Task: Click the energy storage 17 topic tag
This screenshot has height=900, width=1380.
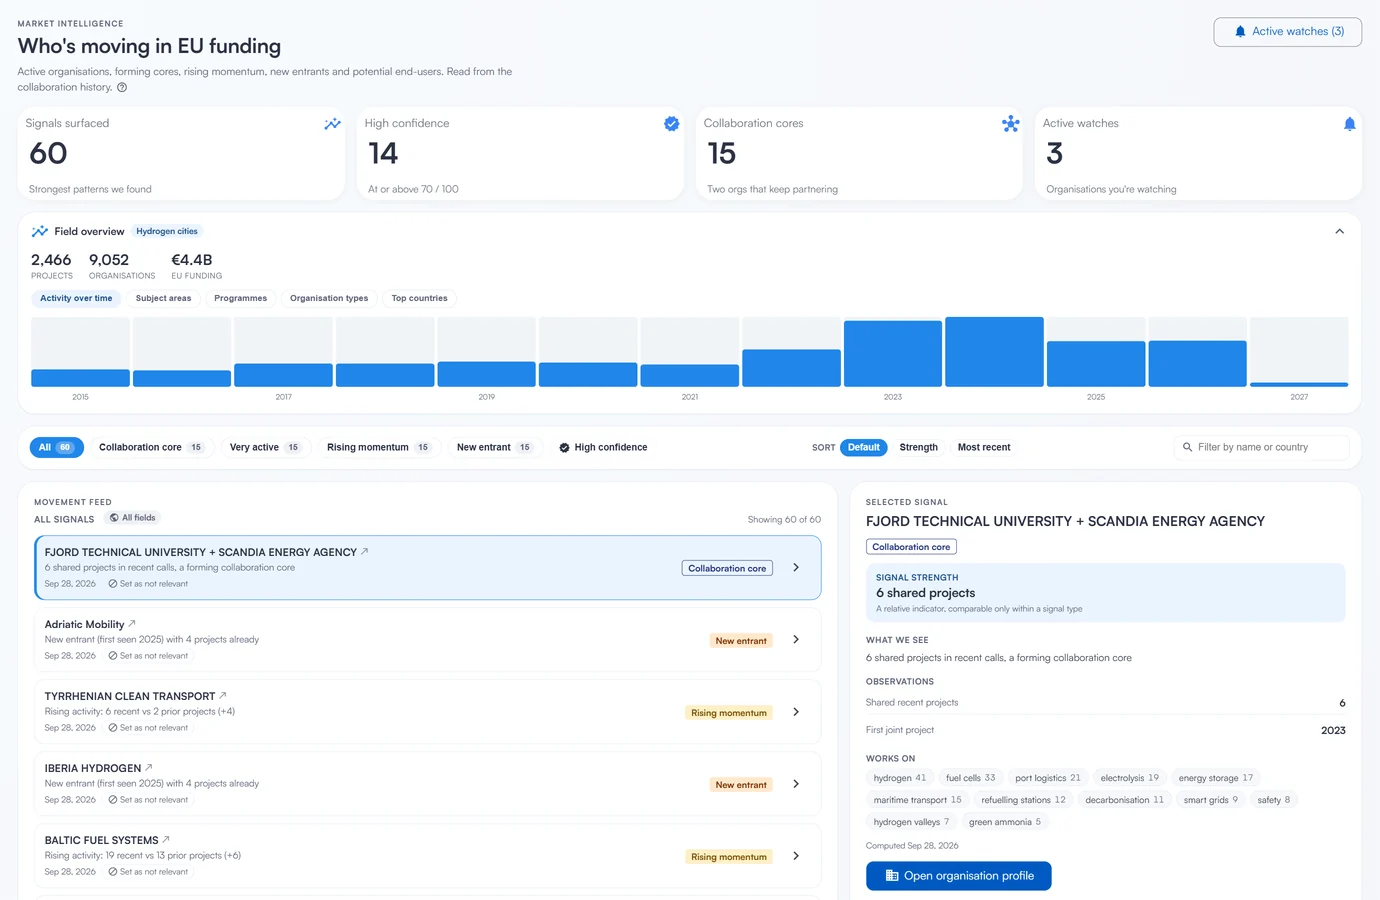Action: click(1216, 778)
